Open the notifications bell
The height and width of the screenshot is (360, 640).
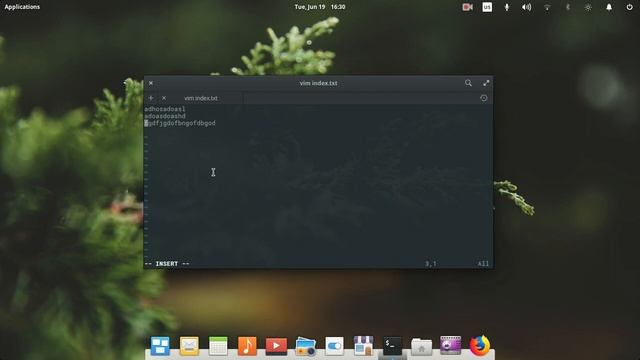coord(609,7)
